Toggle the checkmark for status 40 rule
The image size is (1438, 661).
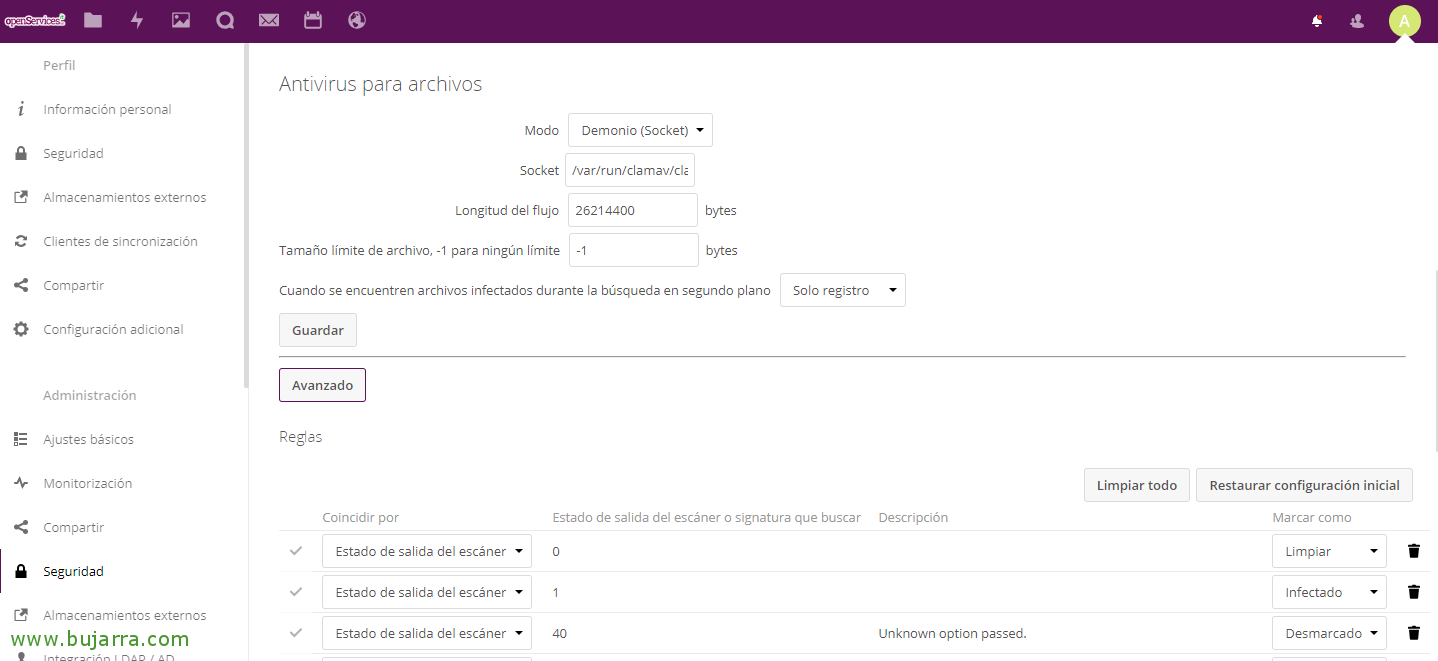click(x=295, y=633)
